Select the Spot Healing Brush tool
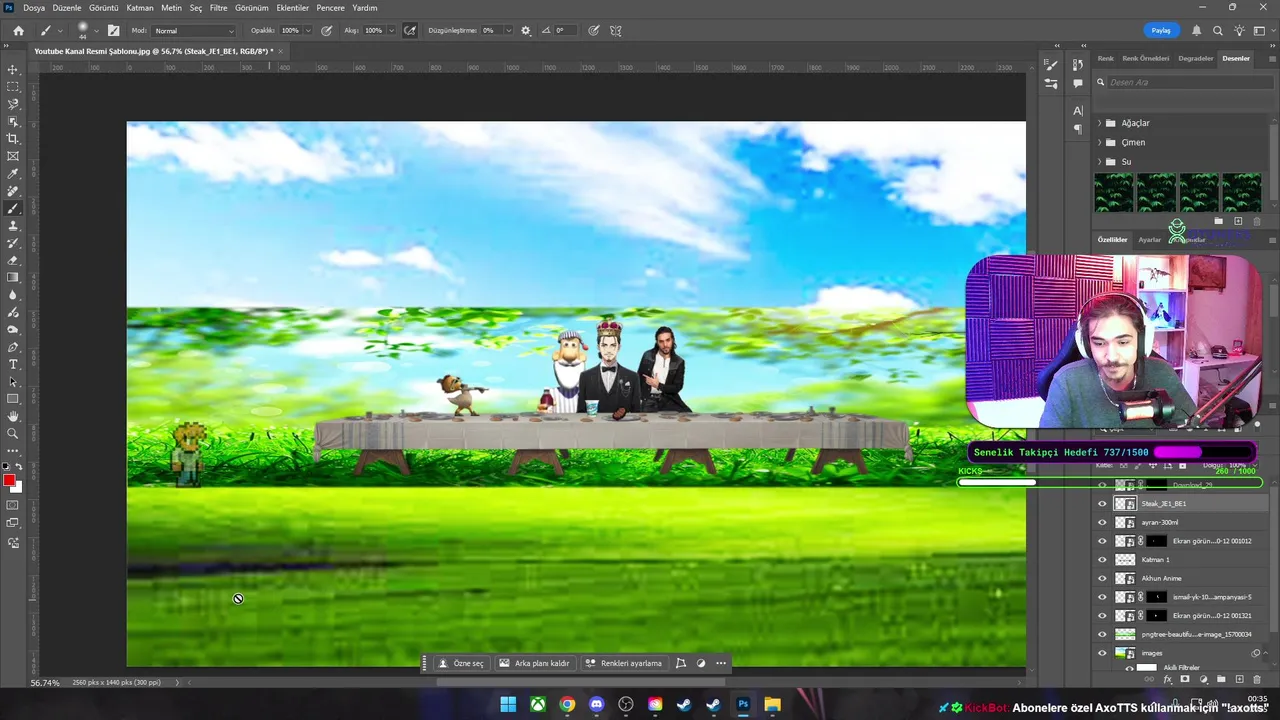 click(x=13, y=191)
